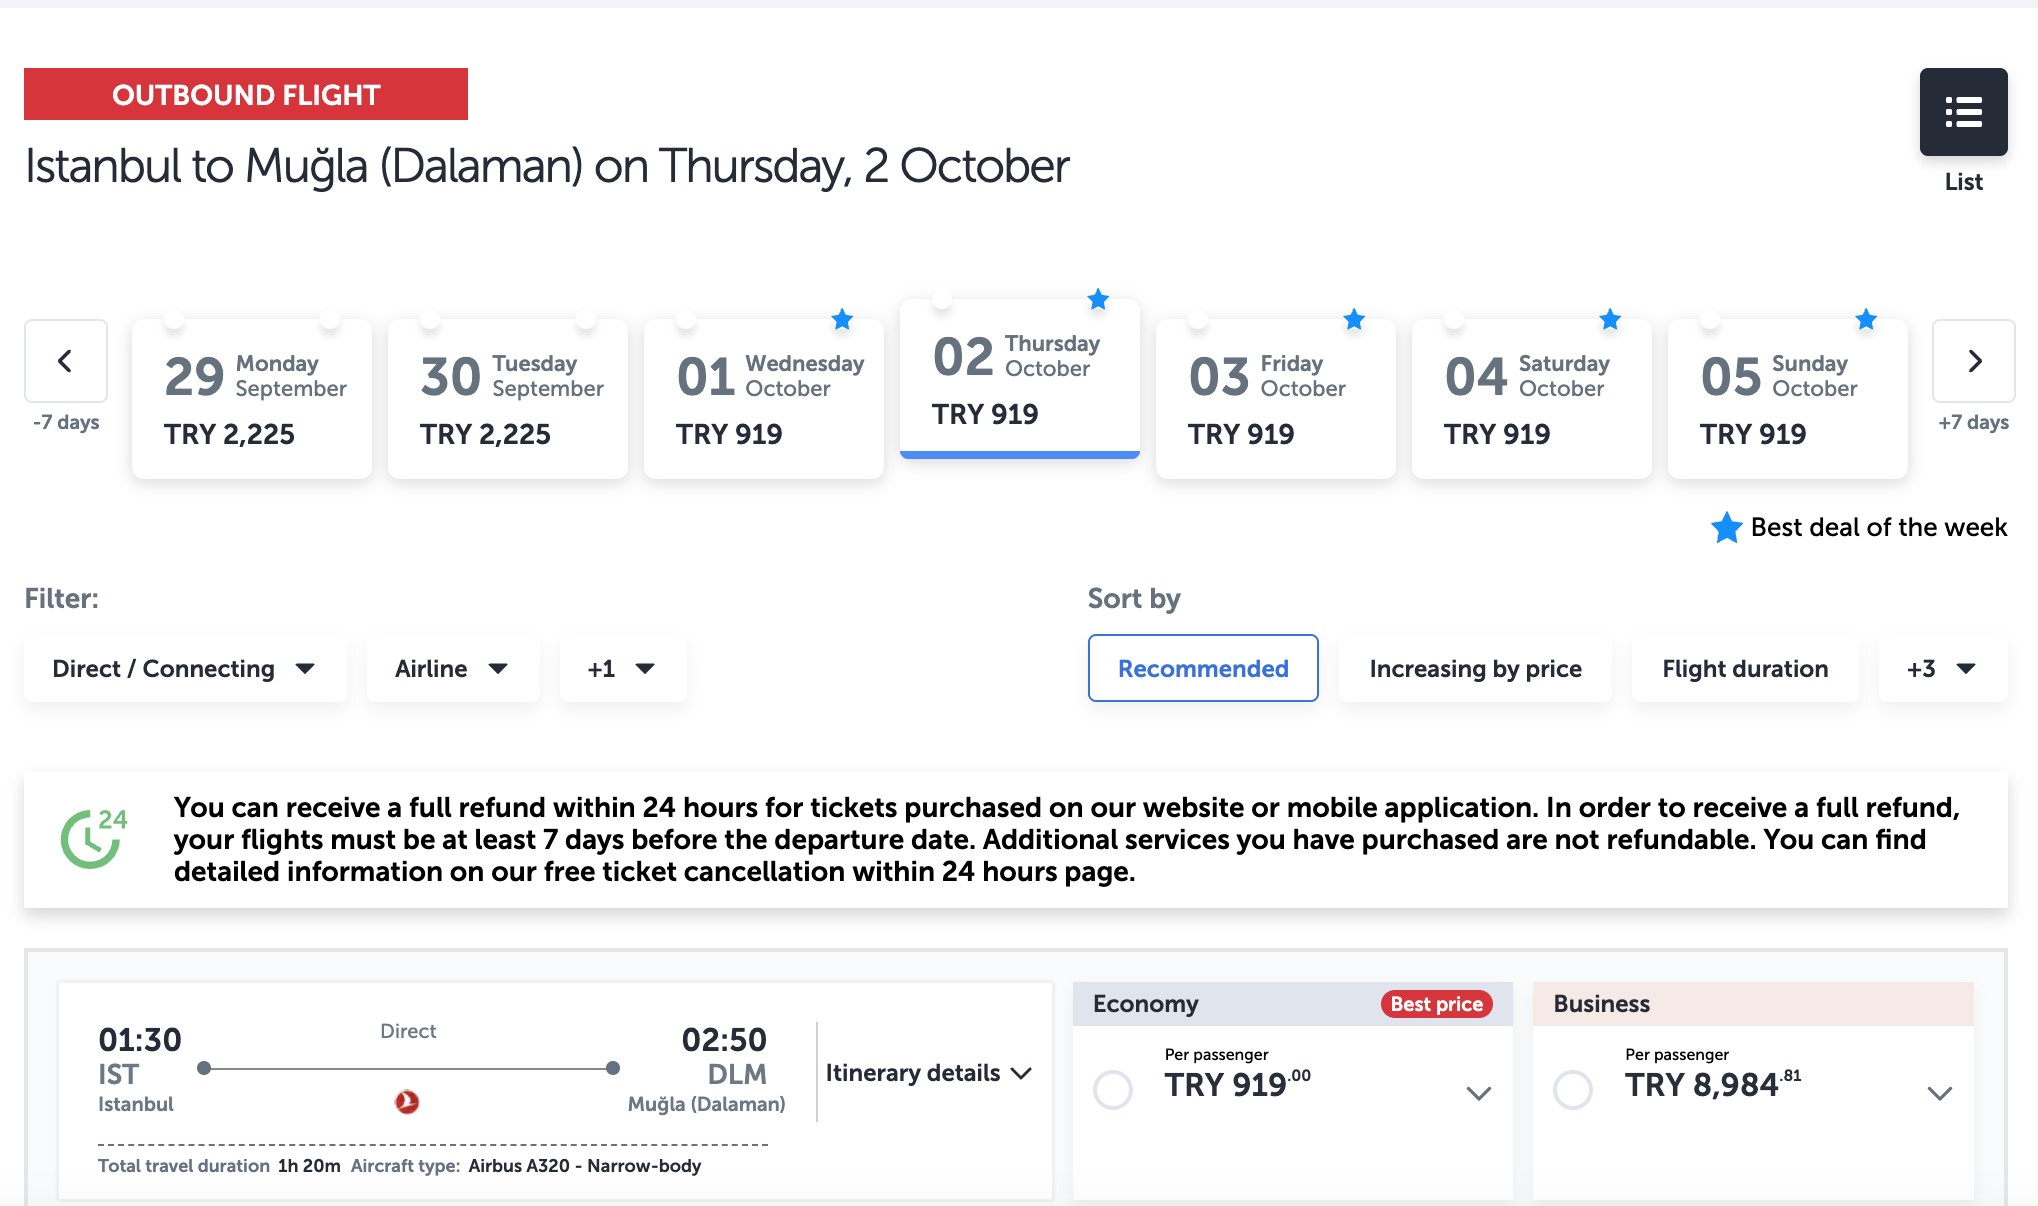This screenshot has width=2038, height=1206.
Task: Select the Business TRY 8,984 fare radio
Action: (x=1573, y=1089)
